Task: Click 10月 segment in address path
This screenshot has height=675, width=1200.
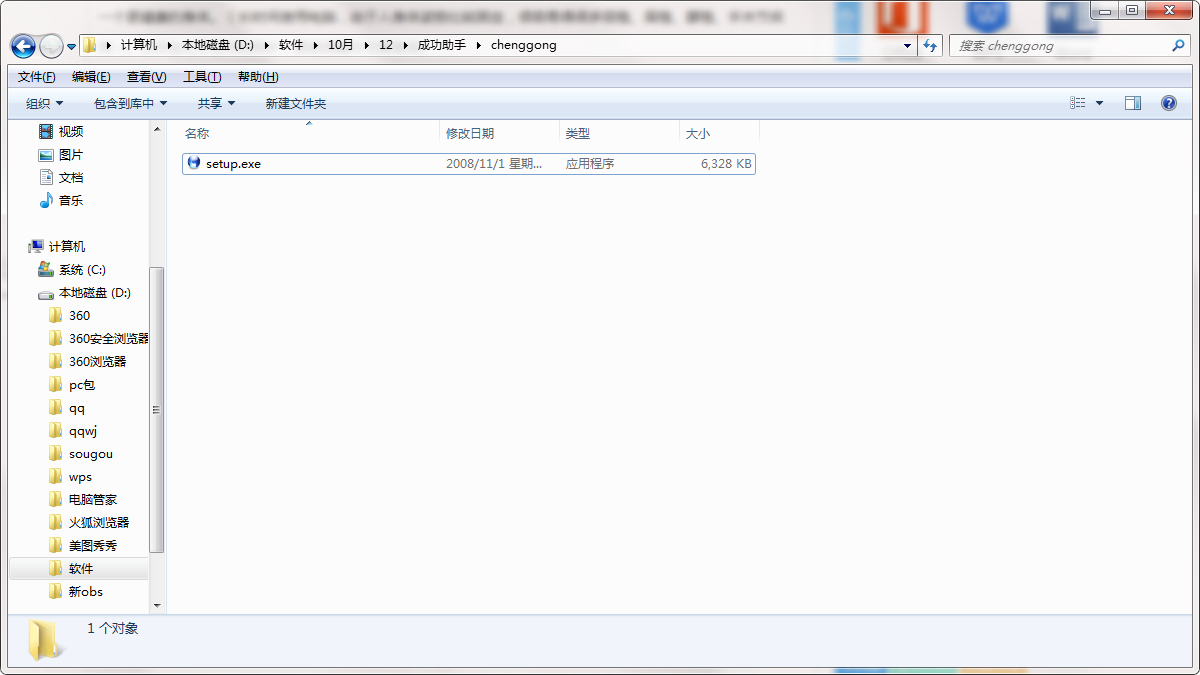Action: click(x=341, y=45)
